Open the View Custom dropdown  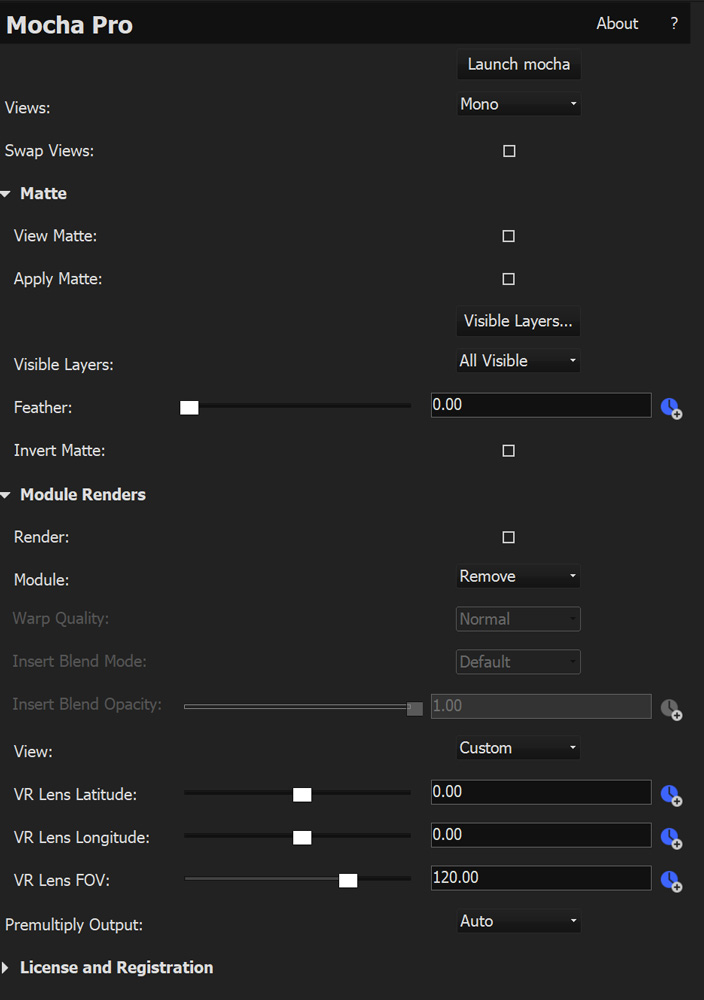point(518,748)
